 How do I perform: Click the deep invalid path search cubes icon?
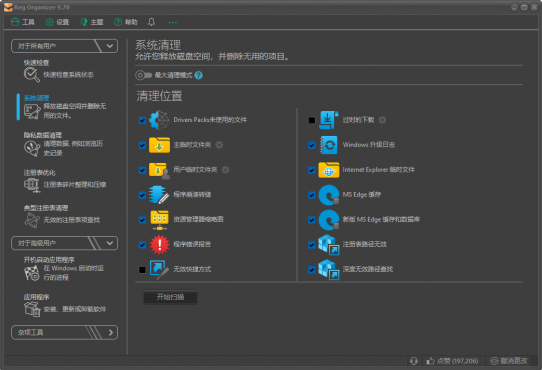click(329, 269)
